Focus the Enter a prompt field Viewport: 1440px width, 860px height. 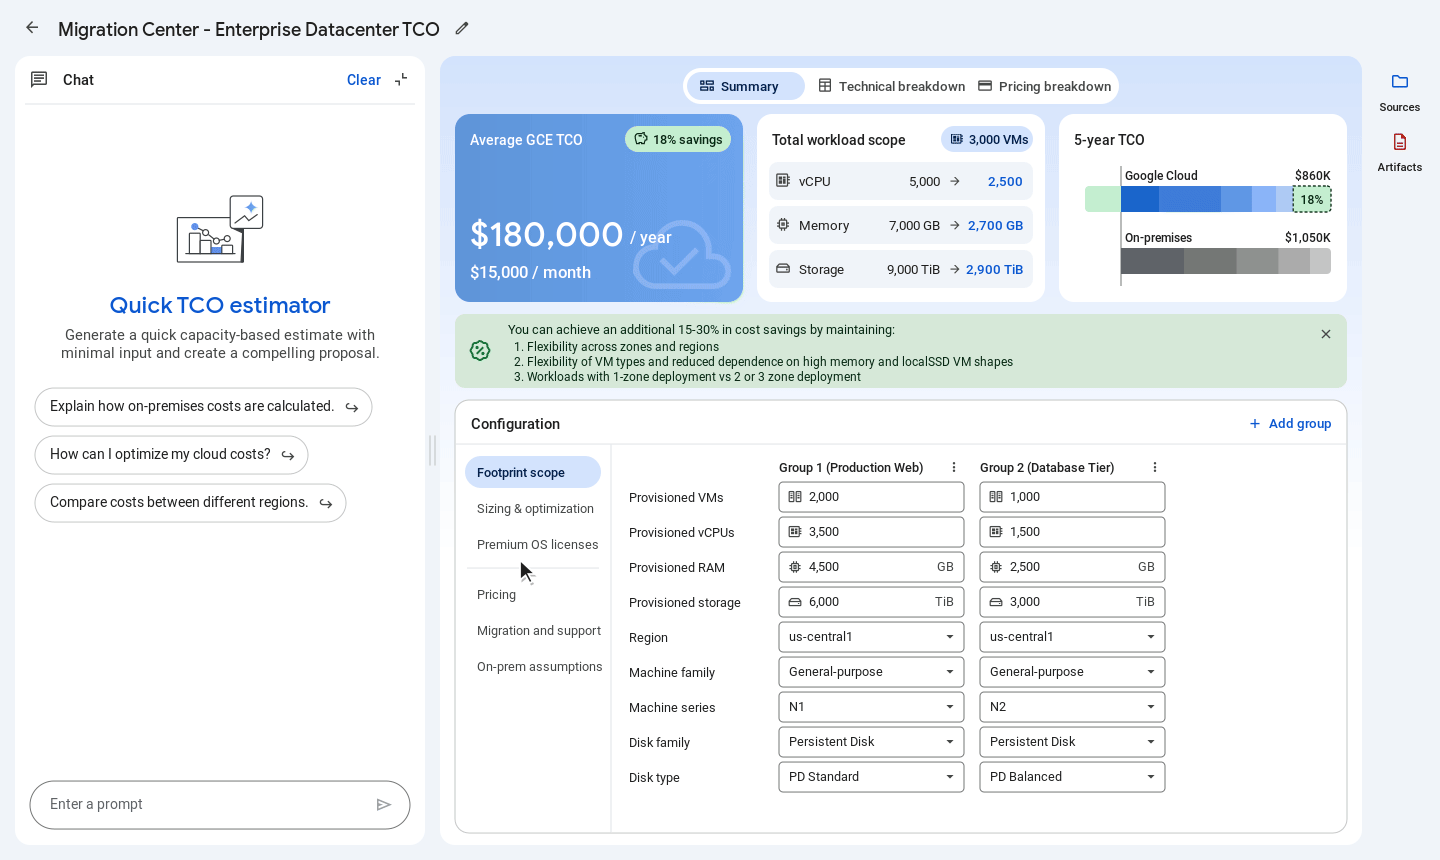tap(220, 804)
